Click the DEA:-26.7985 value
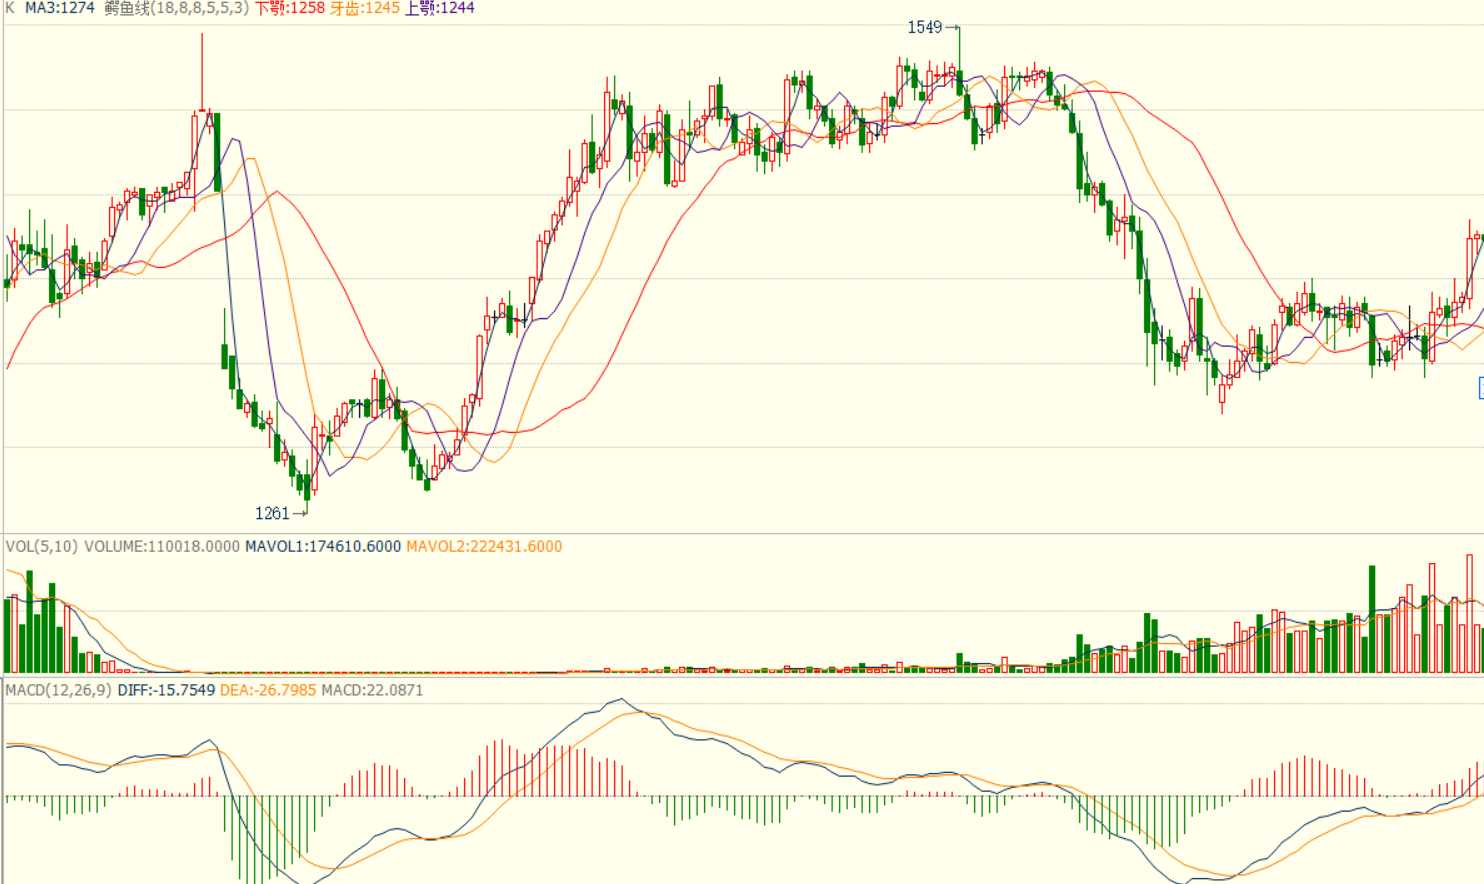This screenshot has height=884, width=1484. pos(268,690)
